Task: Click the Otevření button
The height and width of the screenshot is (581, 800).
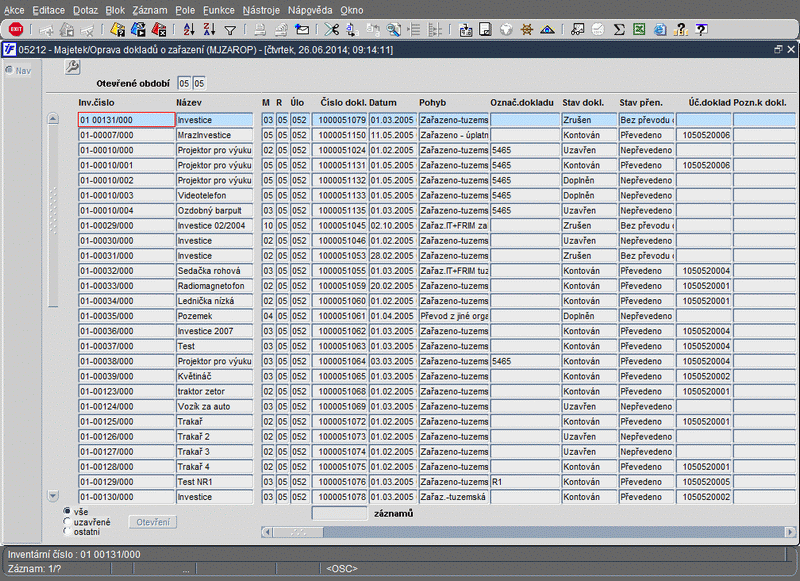Action: [154, 522]
